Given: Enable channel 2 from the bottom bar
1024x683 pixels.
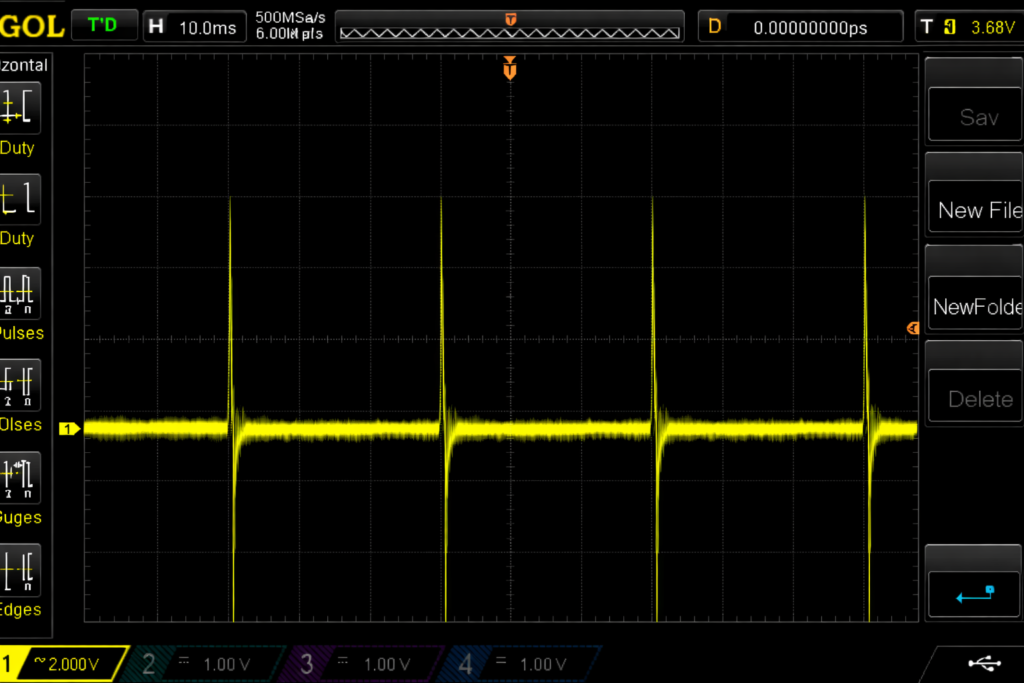Looking at the screenshot, I should tap(199, 664).
